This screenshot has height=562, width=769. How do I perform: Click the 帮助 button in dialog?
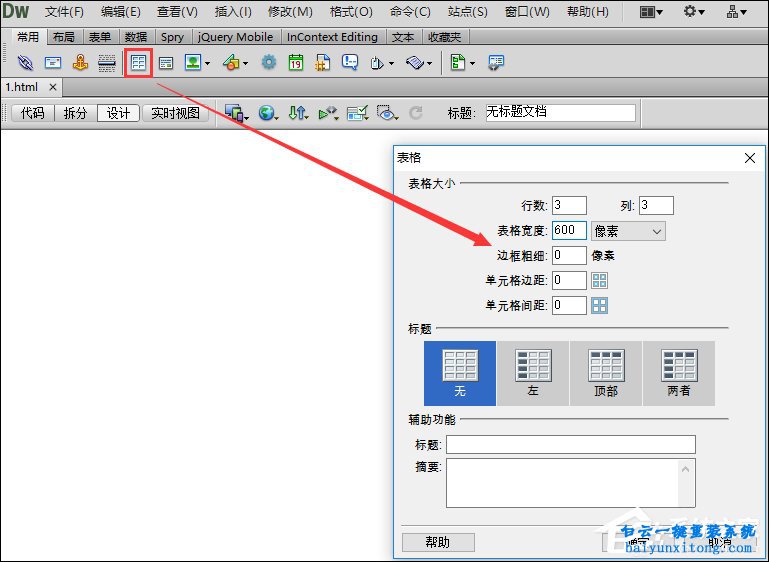point(438,542)
